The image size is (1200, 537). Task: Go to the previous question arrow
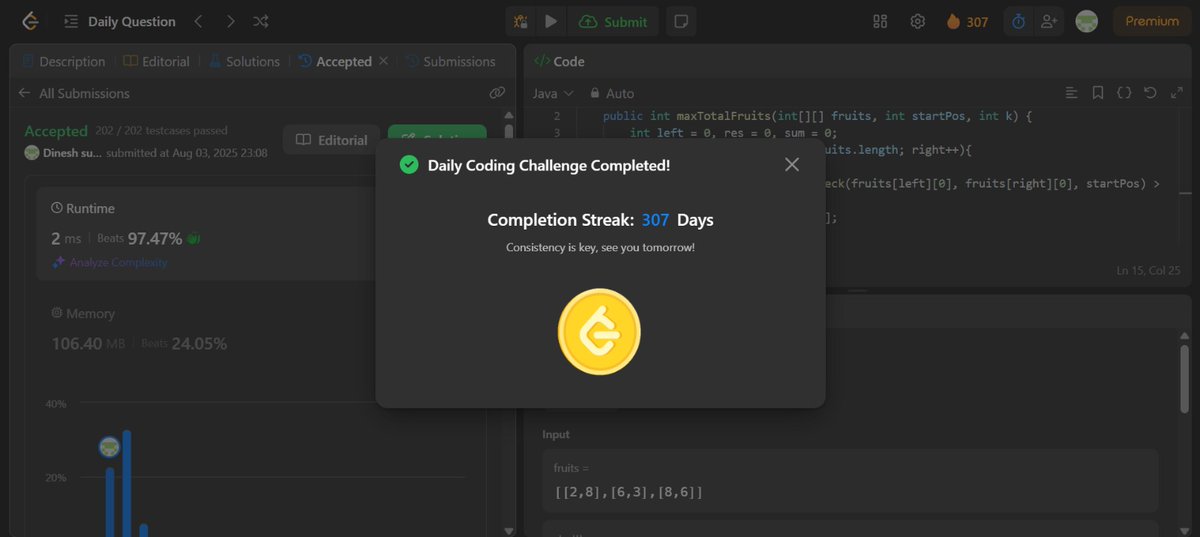[198, 21]
